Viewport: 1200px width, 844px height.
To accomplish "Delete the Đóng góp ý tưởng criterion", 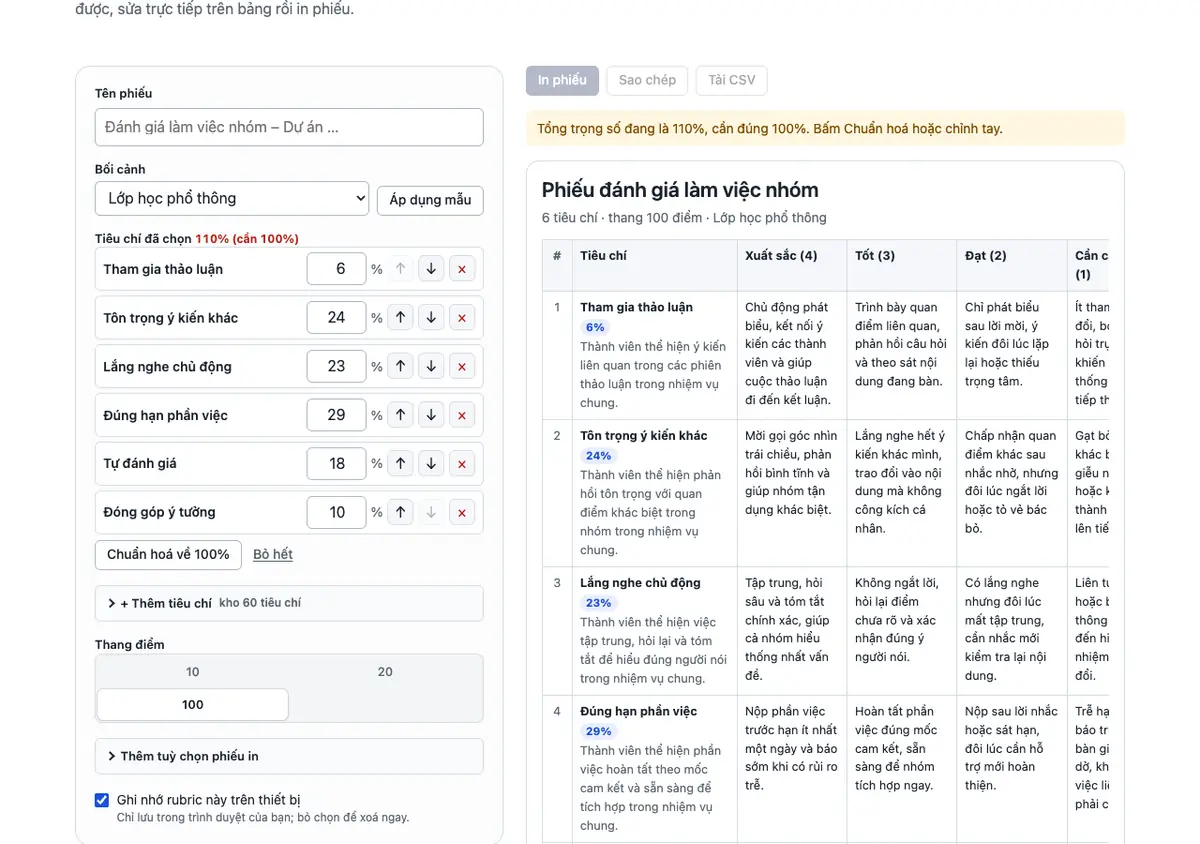I will [462, 512].
